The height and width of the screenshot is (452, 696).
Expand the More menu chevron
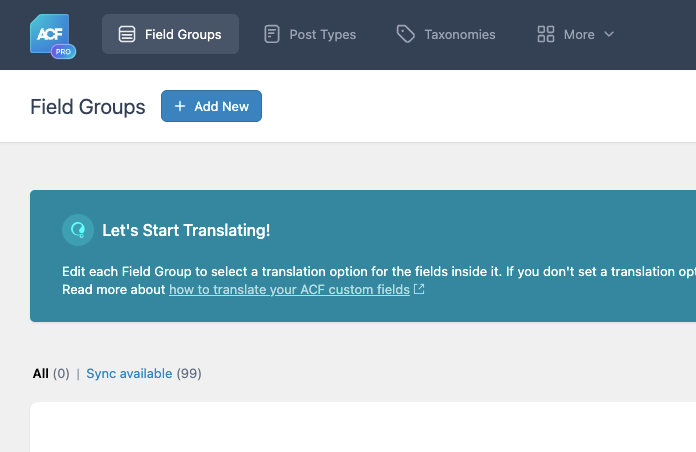click(609, 34)
